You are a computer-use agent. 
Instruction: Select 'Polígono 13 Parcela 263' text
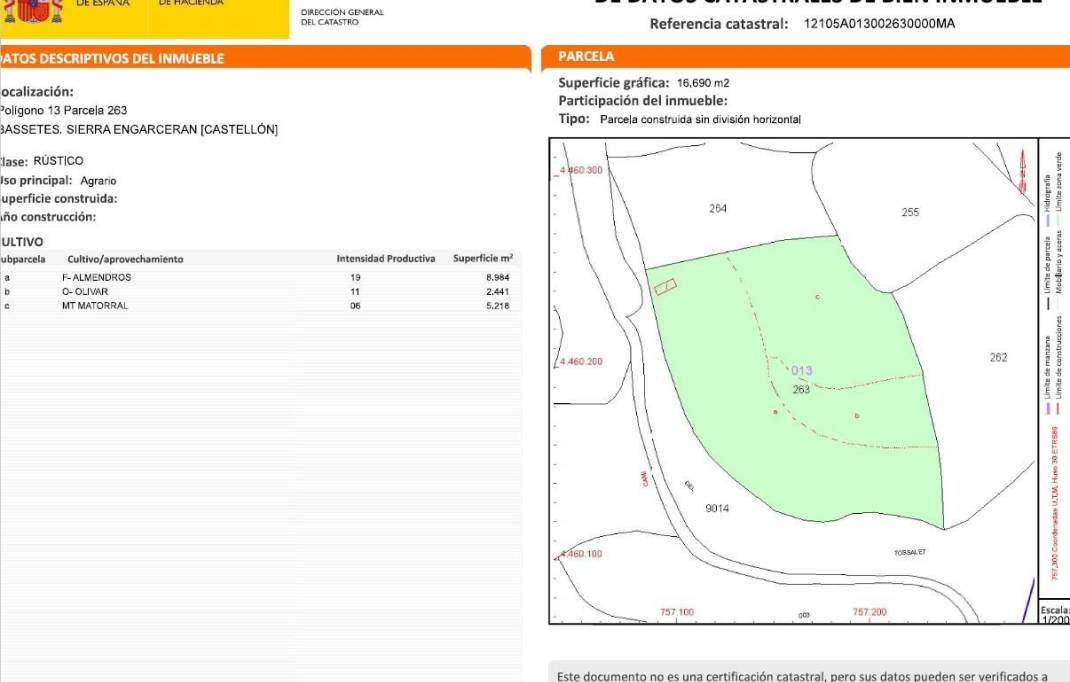coord(63,110)
